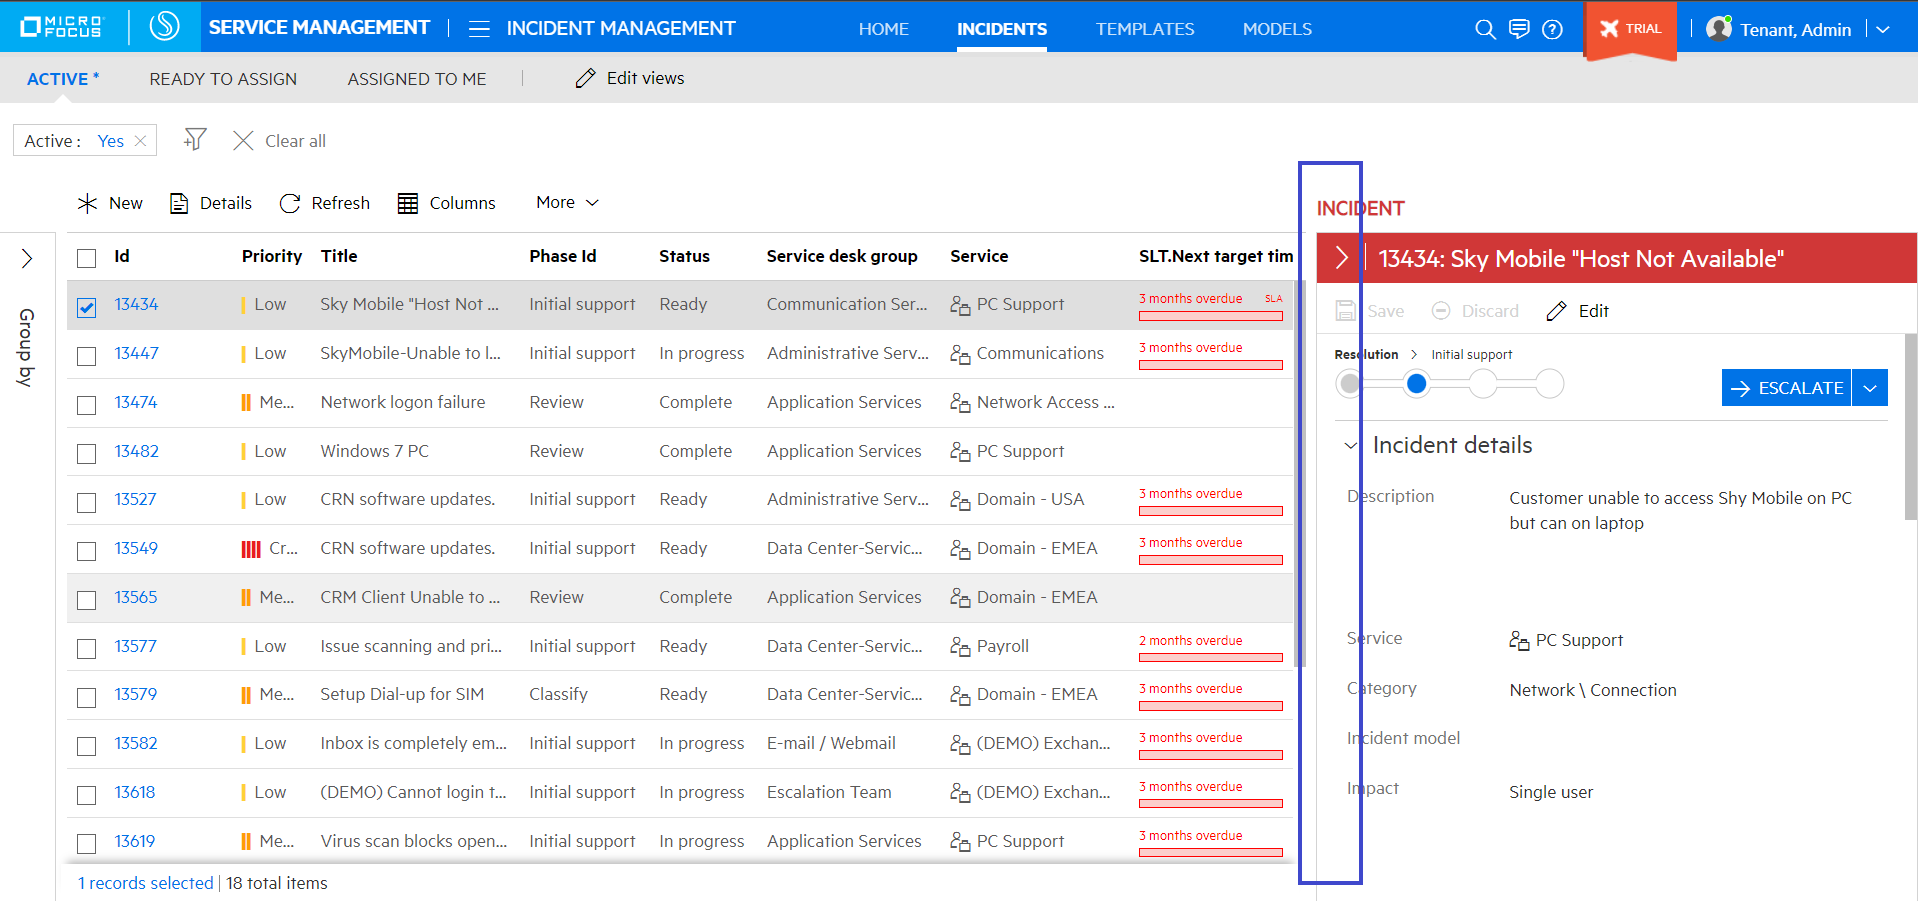1918x901 pixels.
Task: Open the More dropdown in the toolbar
Action: (x=565, y=202)
